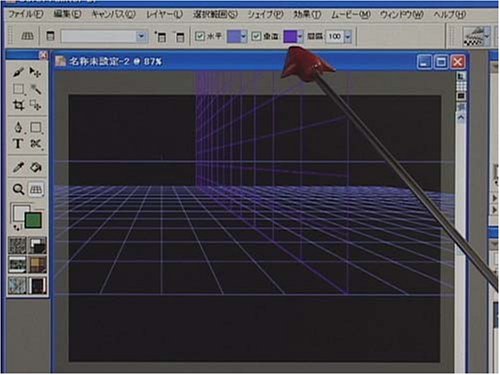
Task: Activate the Text tool
Action: pyautogui.click(x=18, y=144)
